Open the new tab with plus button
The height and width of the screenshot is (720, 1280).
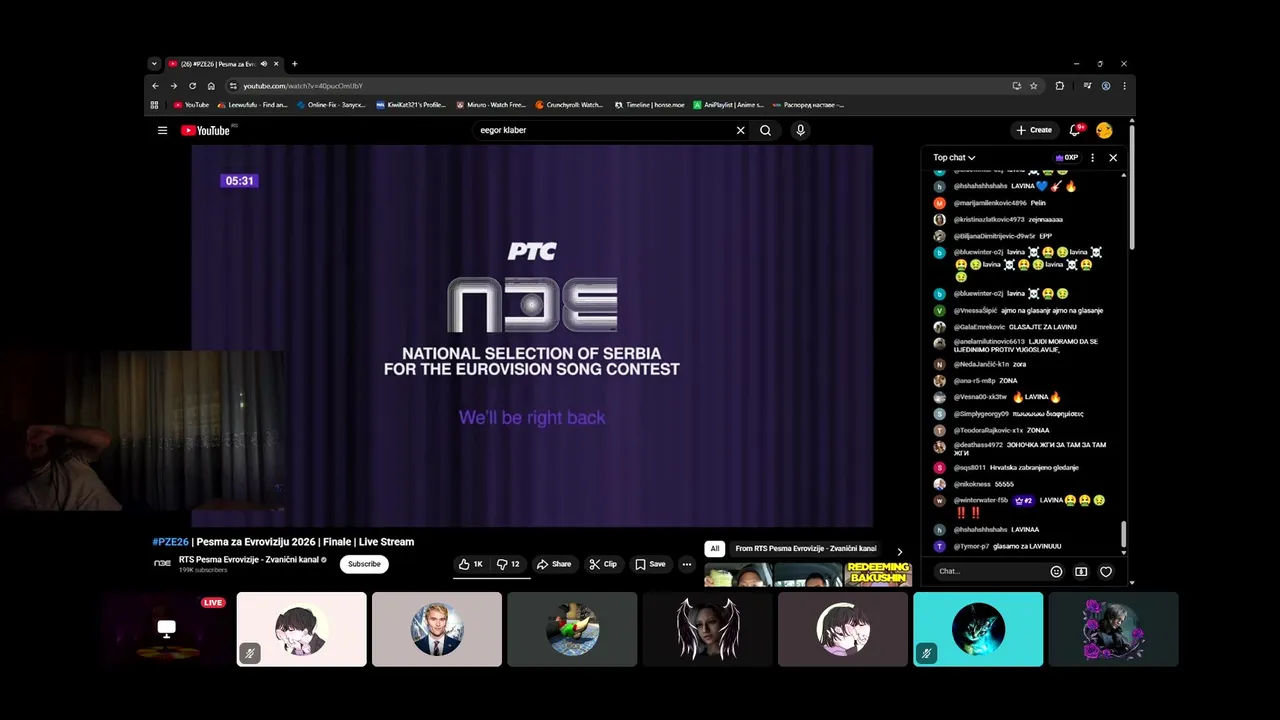(x=294, y=64)
